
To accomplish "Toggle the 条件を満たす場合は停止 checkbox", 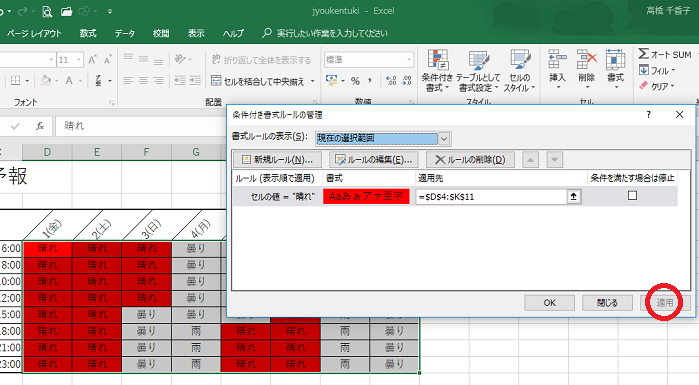I will pyautogui.click(x=632, y=195).
